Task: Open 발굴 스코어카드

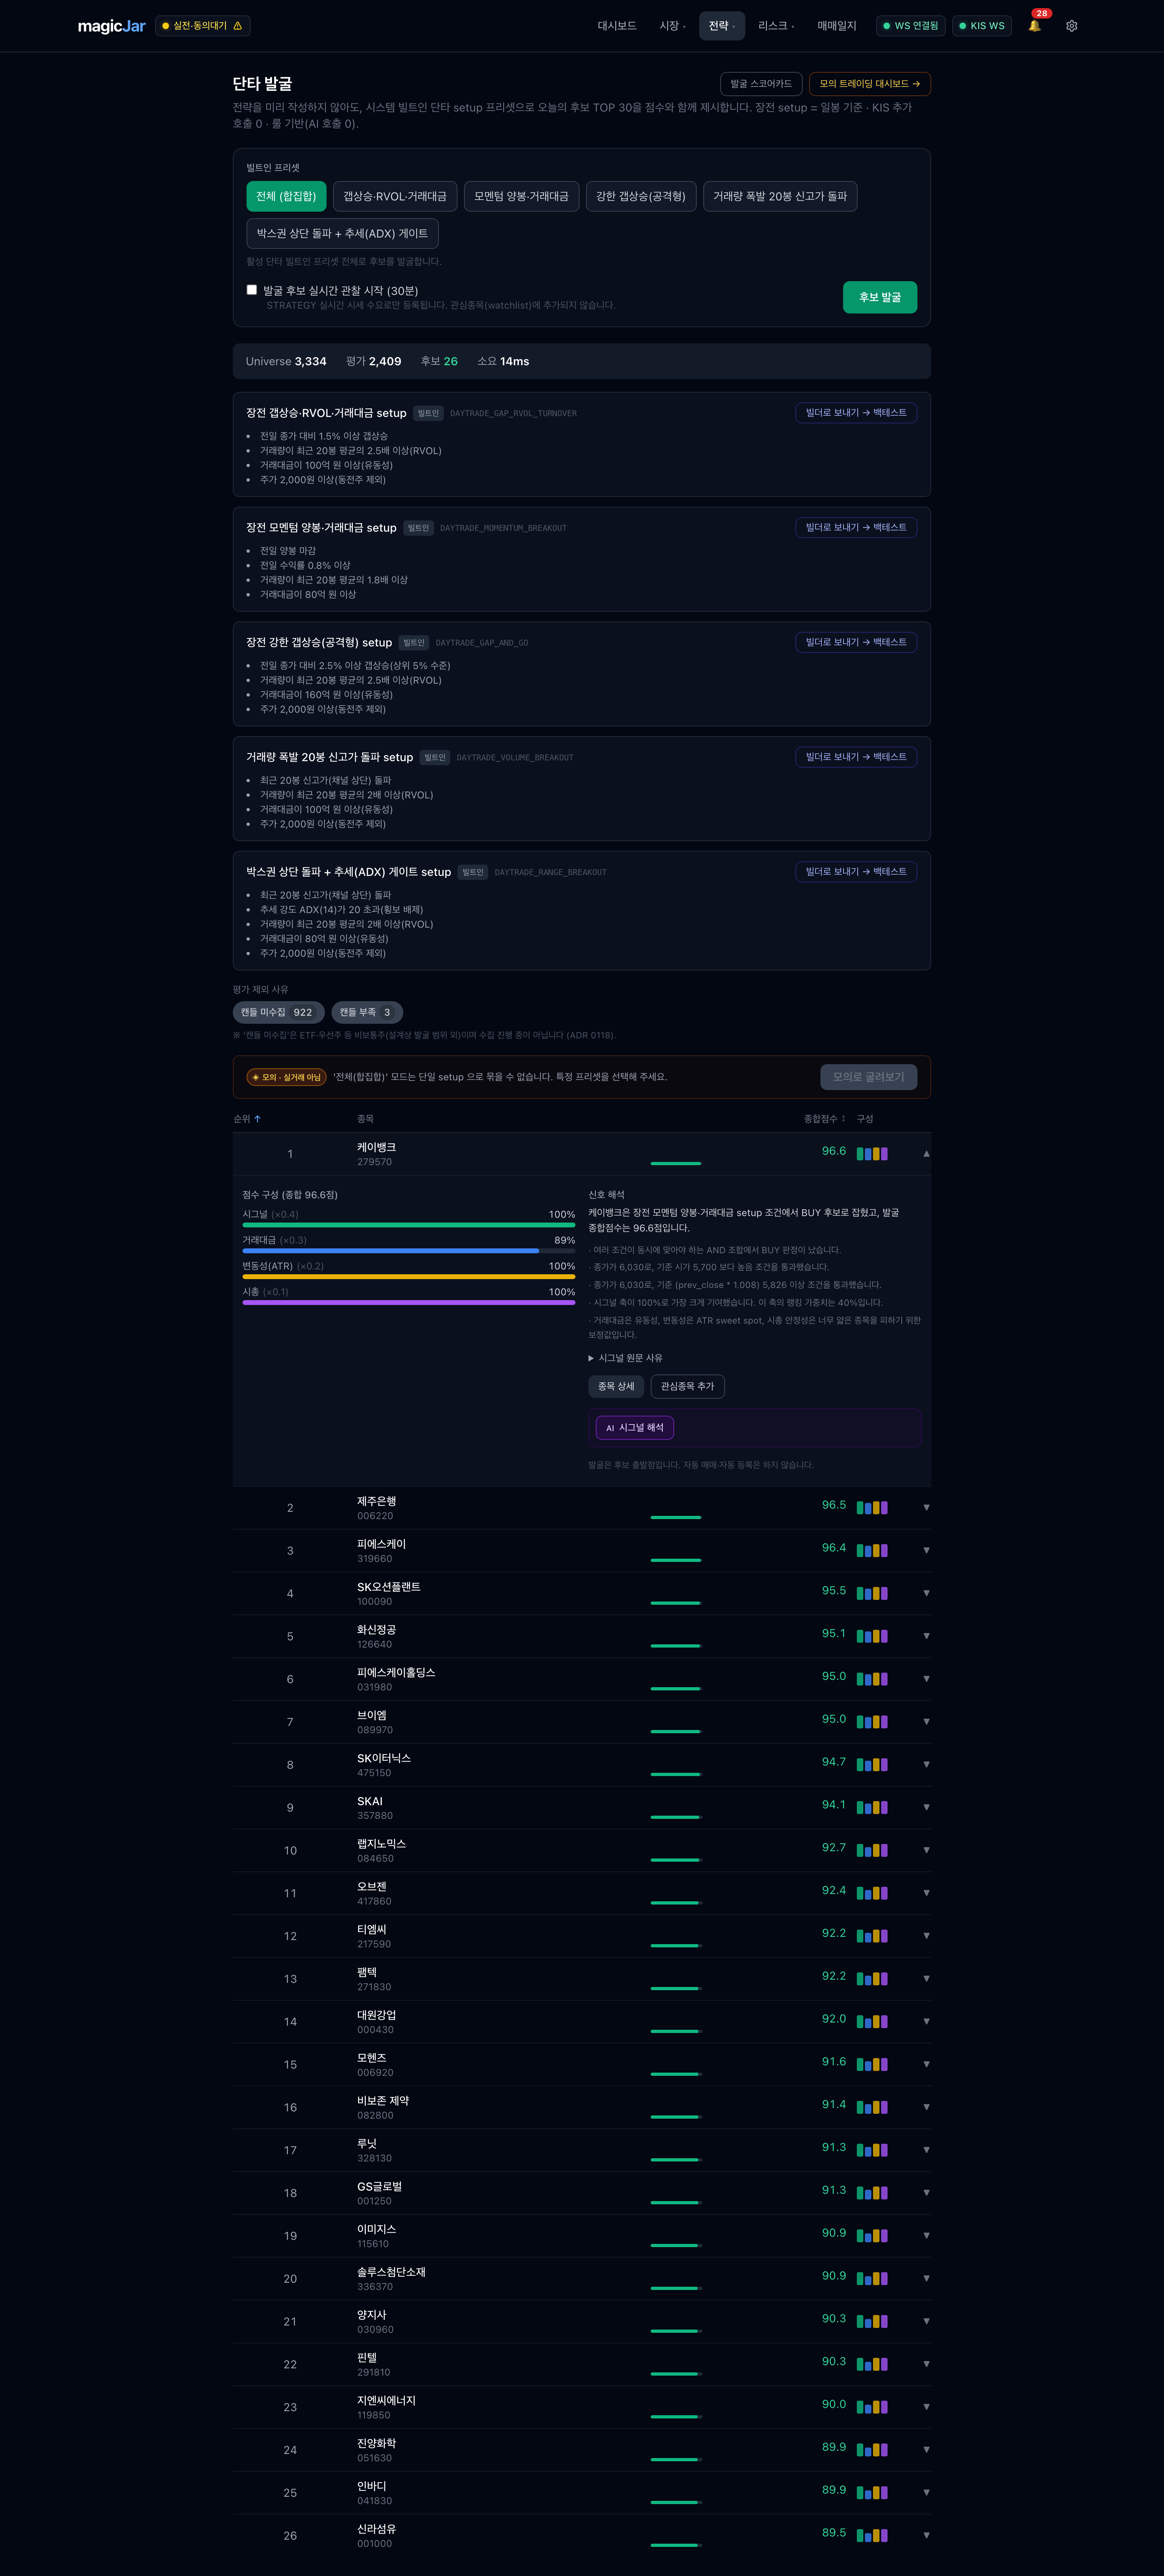Action: click(x=761, y=84)
